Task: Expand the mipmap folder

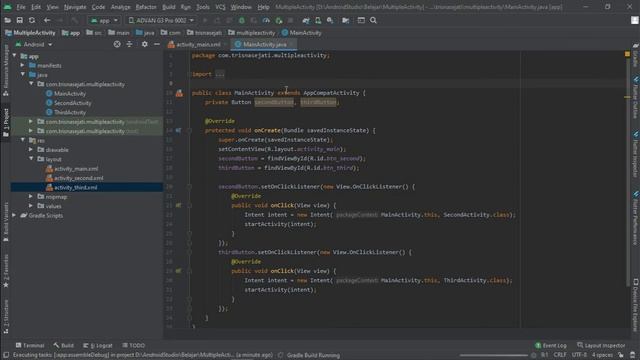Action: (x=31, y=196)
